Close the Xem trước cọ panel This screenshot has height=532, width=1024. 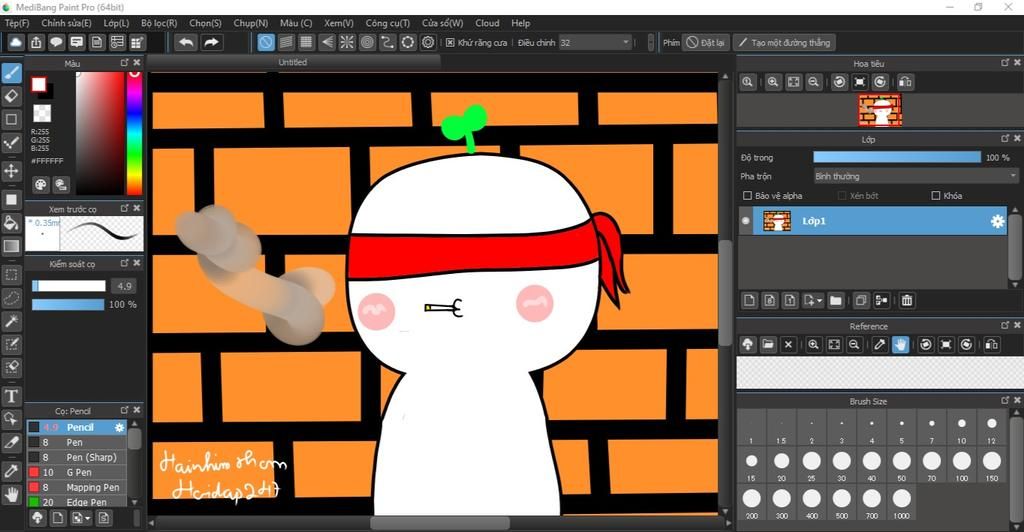(x=136, y=208)
